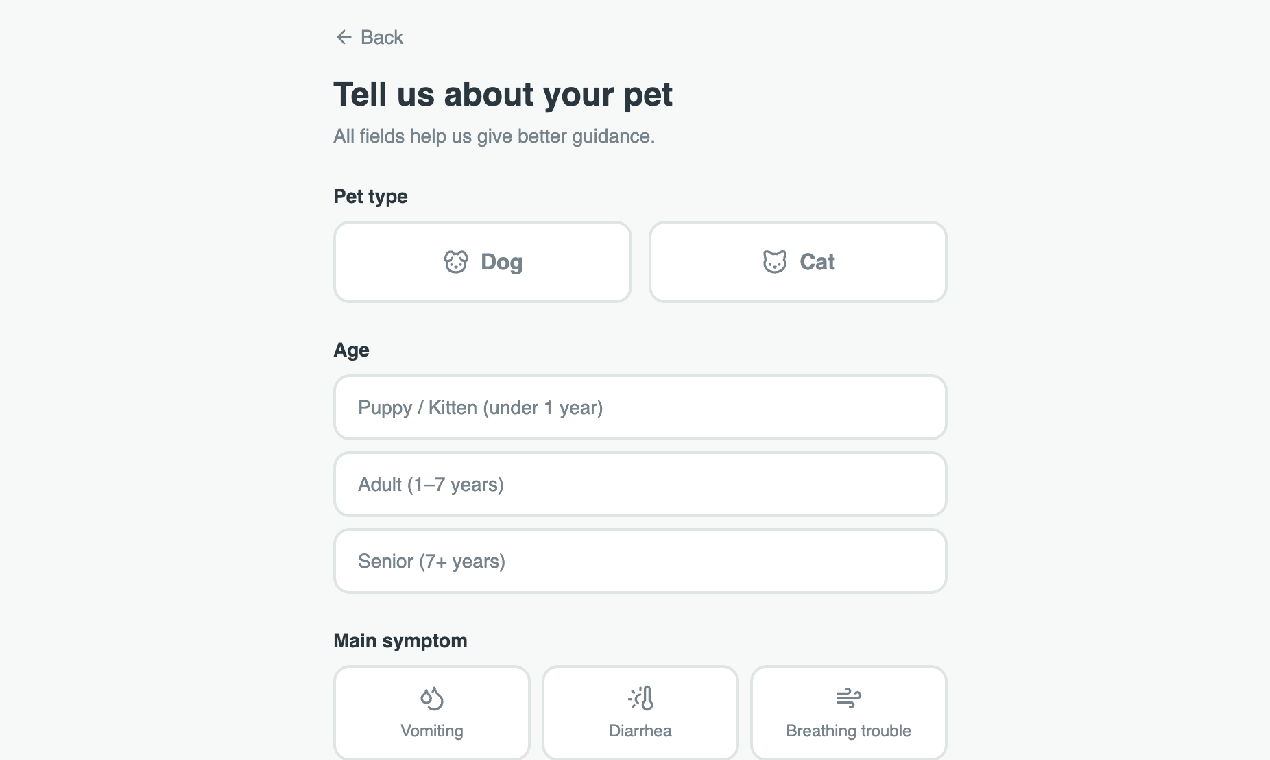Select Senior (7+ years) age option
This screenshot has height=760, width=1270.
640,561
